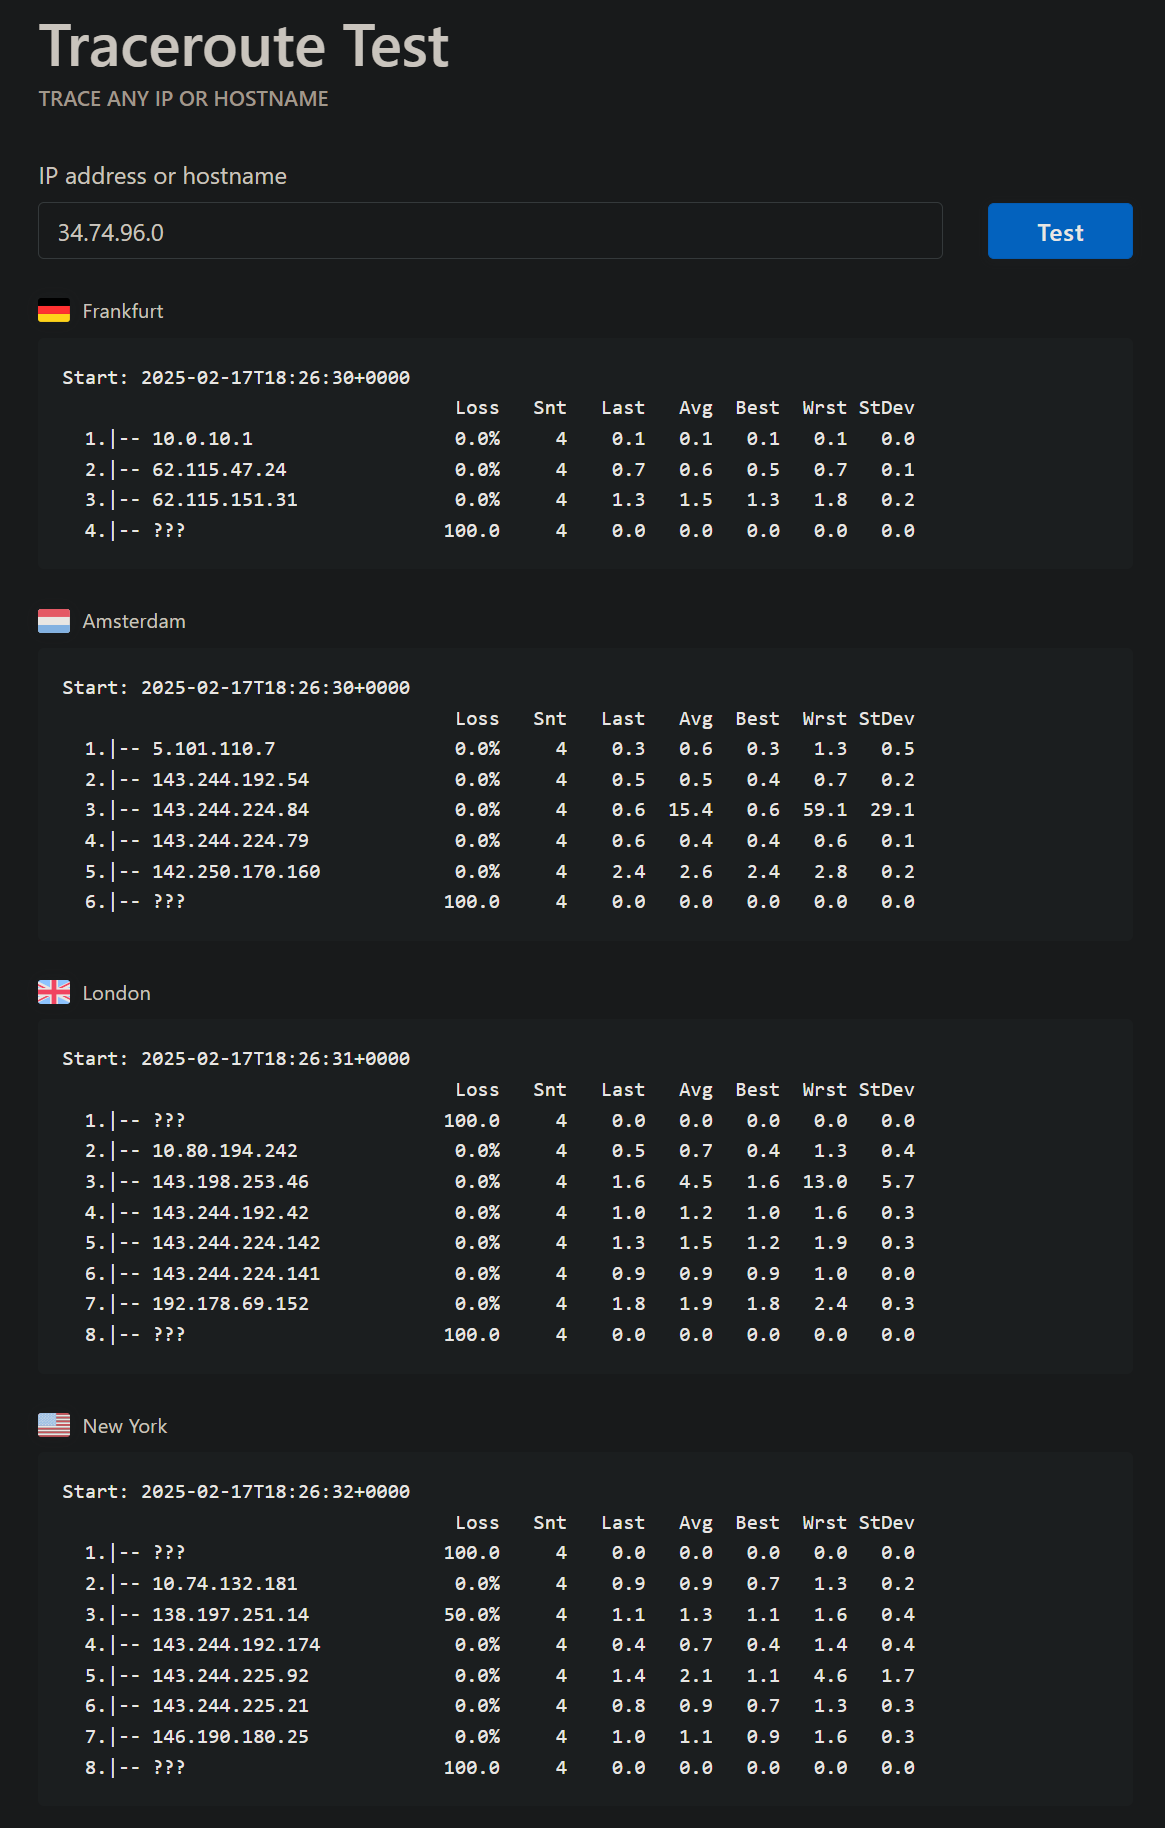Click the Frankfurt Start timestamp line
Viewport: 1165px width, 1828px height.
tap(236, 378)
